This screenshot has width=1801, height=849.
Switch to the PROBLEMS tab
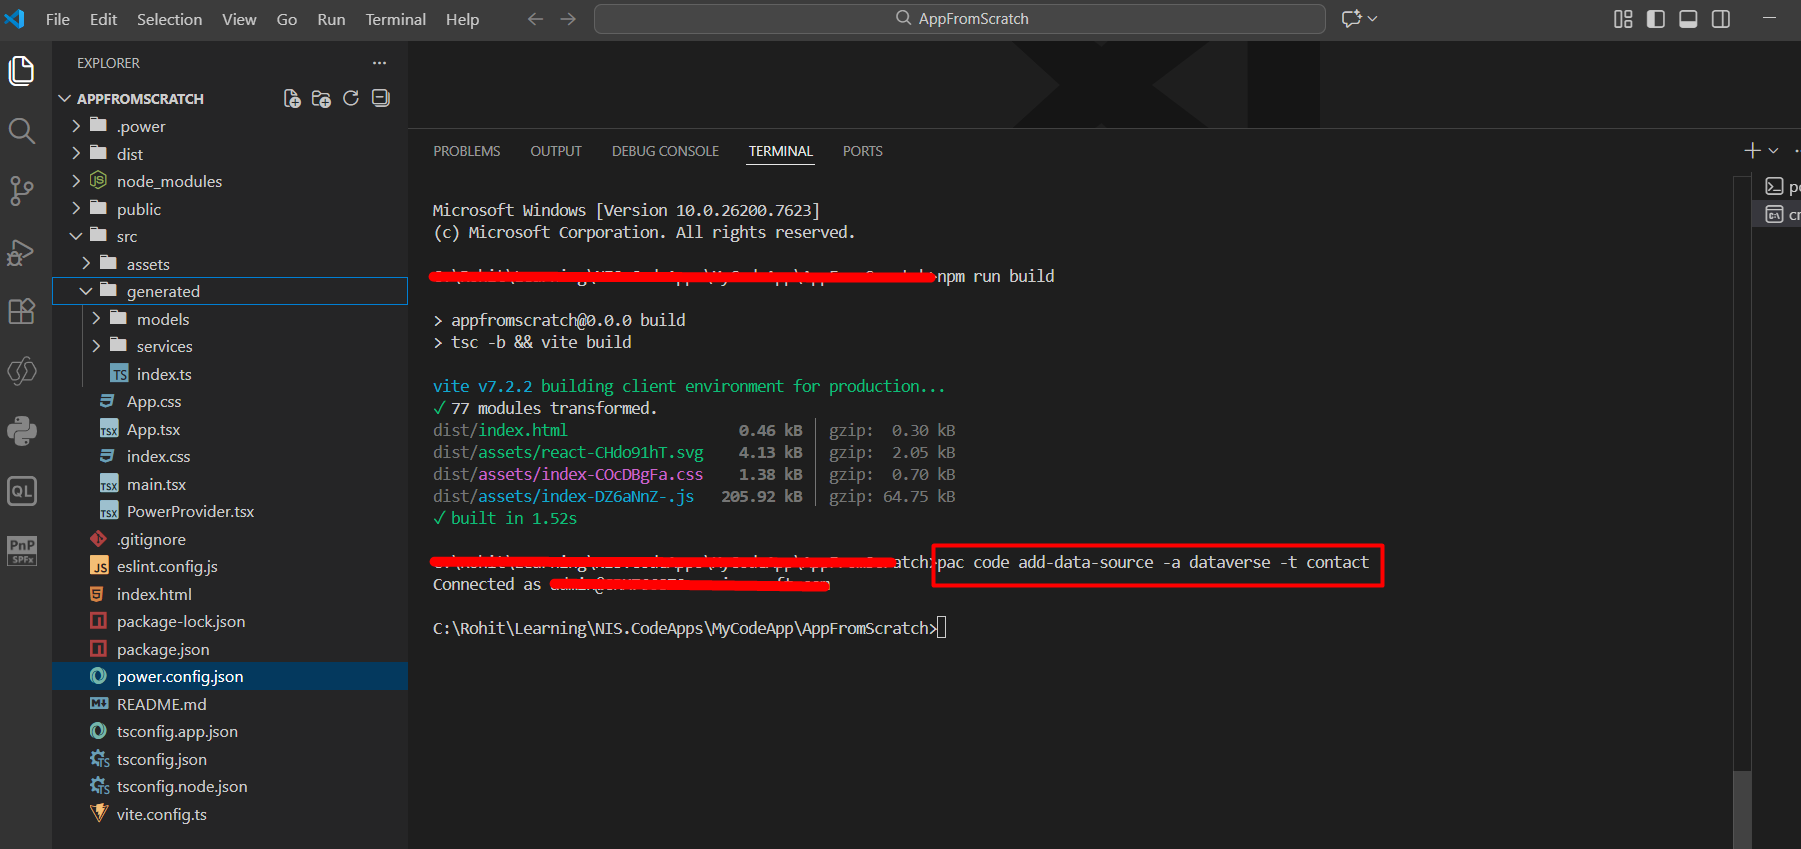466,151
